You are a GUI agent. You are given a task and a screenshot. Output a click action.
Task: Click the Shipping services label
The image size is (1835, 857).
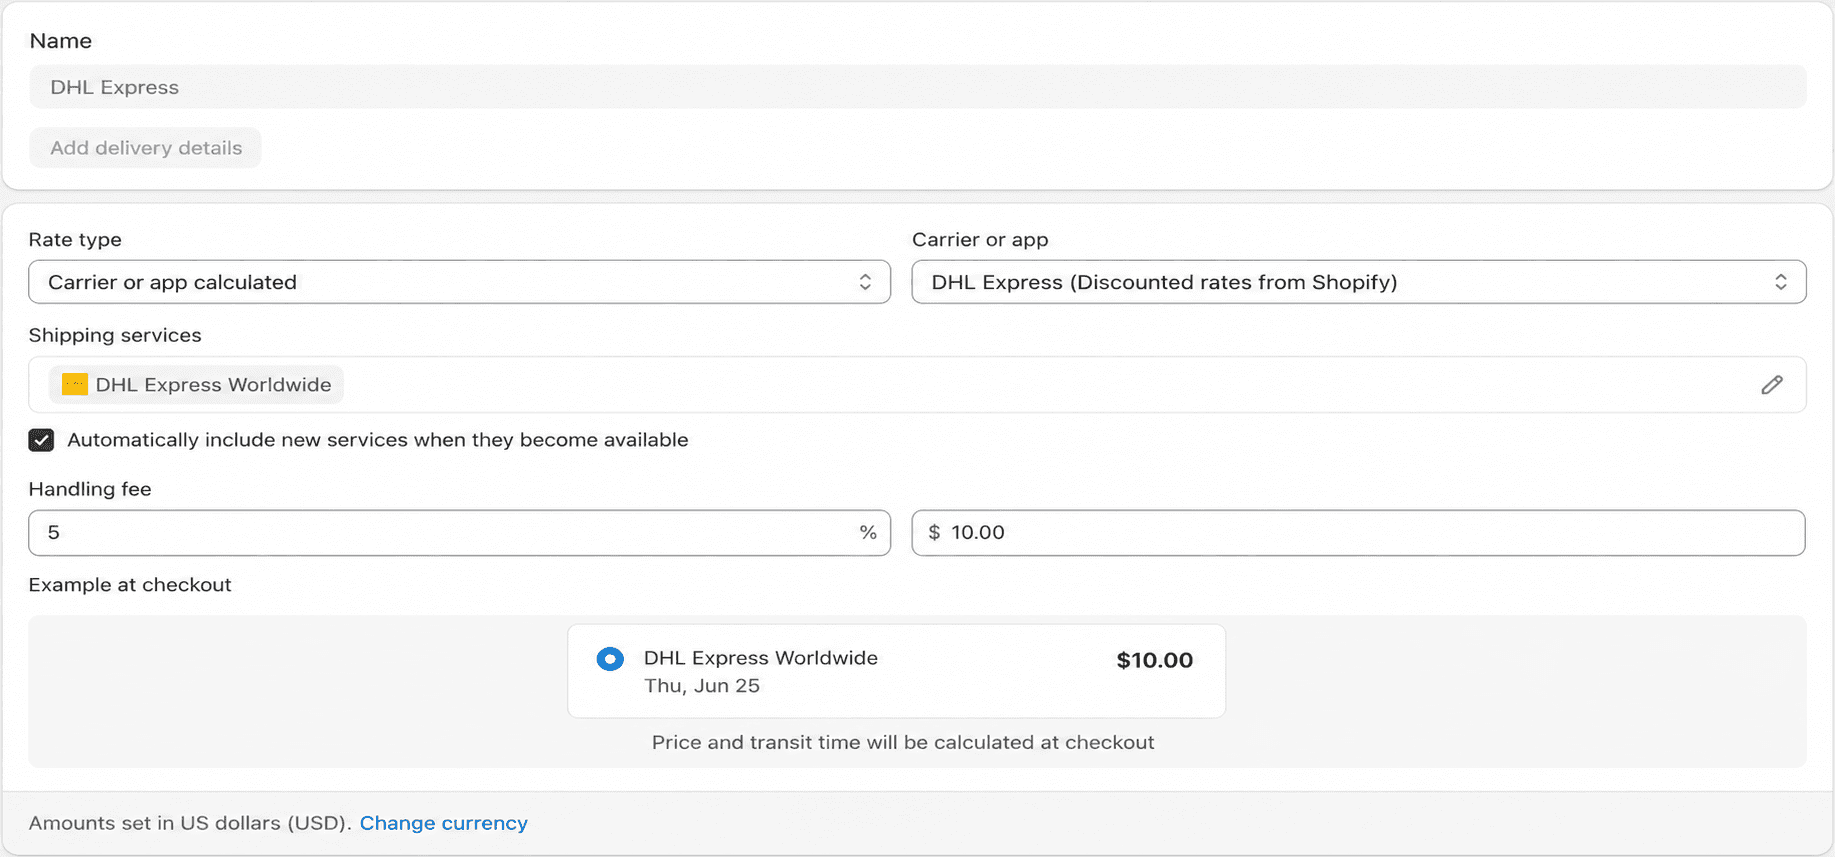[115, 335]
